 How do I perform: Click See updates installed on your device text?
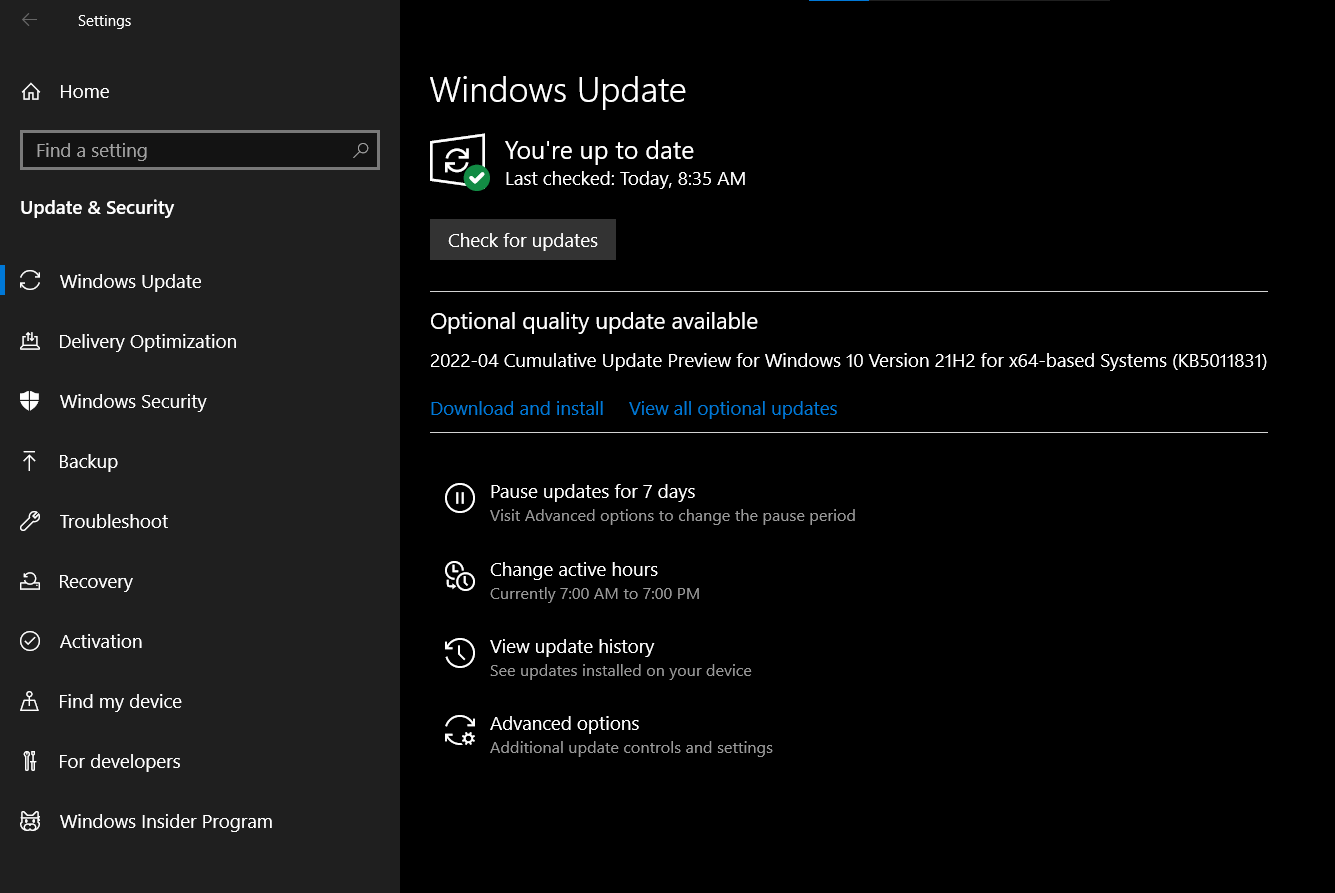621,670
